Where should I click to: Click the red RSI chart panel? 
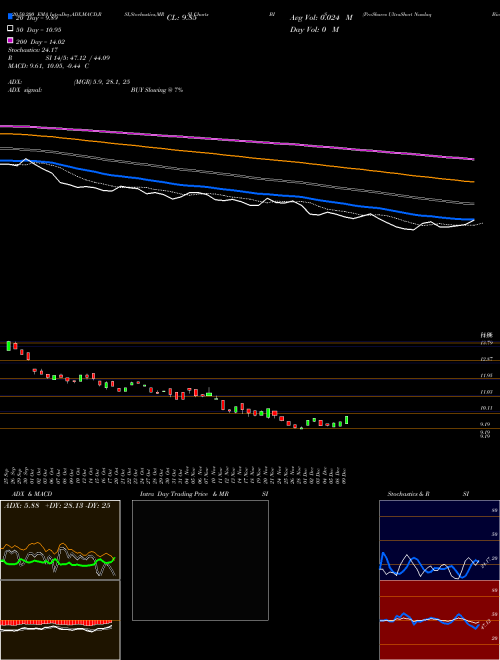[x=439, y=620]
